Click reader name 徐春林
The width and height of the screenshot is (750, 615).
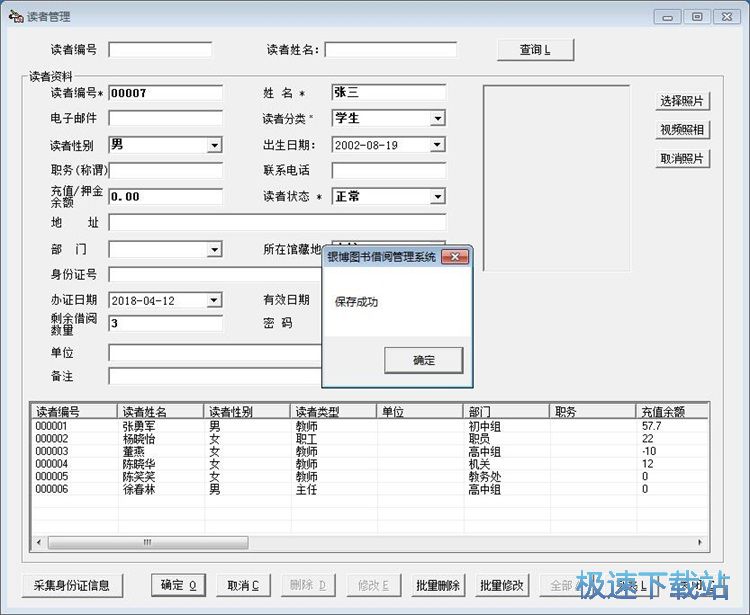point(139,489)
